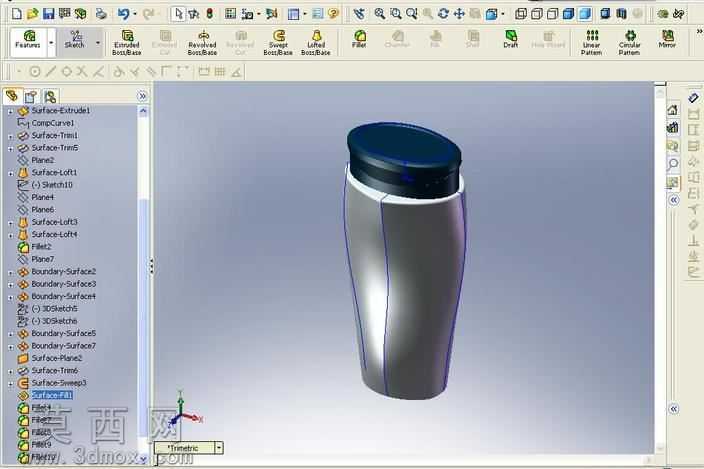Click Extruded Boss/Base feature tool
The image size is (704, 469).
tap(127, 43)
